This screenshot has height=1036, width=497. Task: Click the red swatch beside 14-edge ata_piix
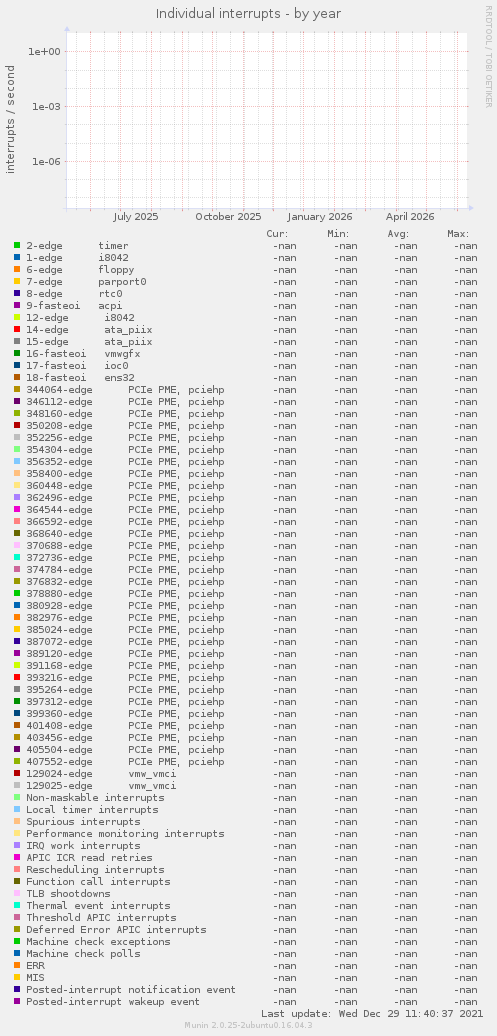(17, 330)
